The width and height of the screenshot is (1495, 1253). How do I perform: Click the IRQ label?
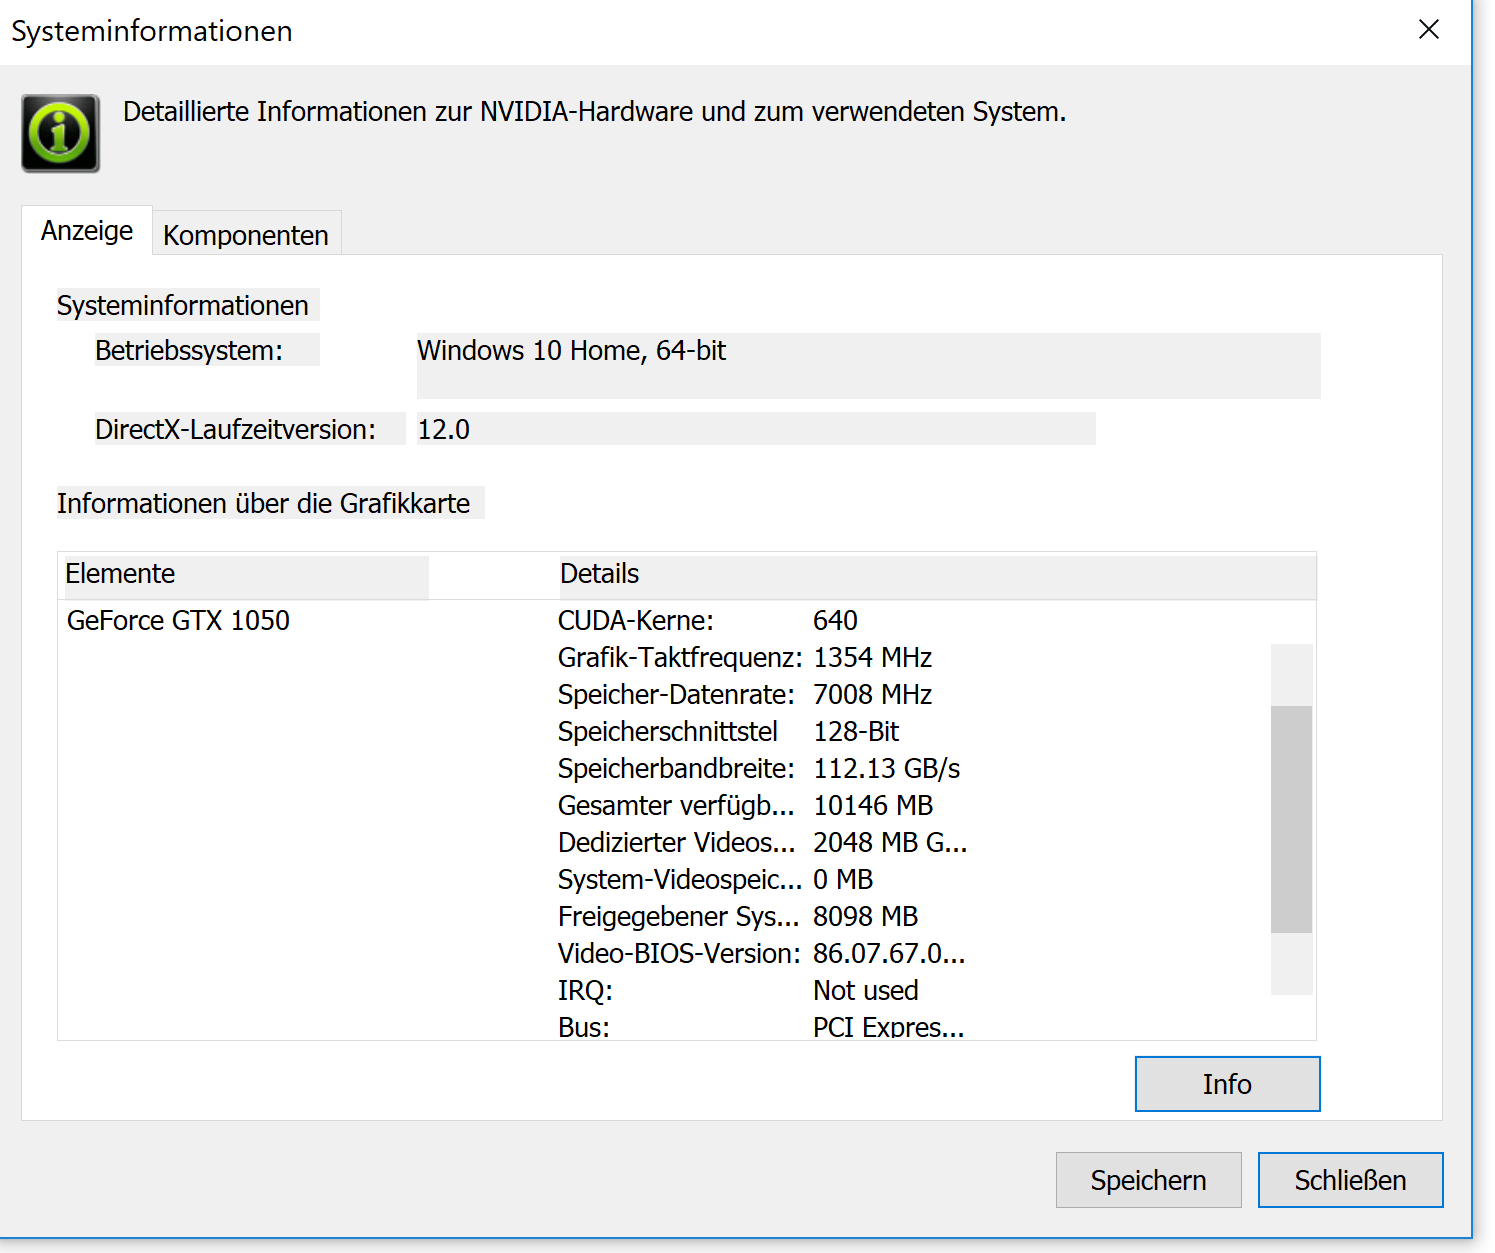click(x=585, y=991)
